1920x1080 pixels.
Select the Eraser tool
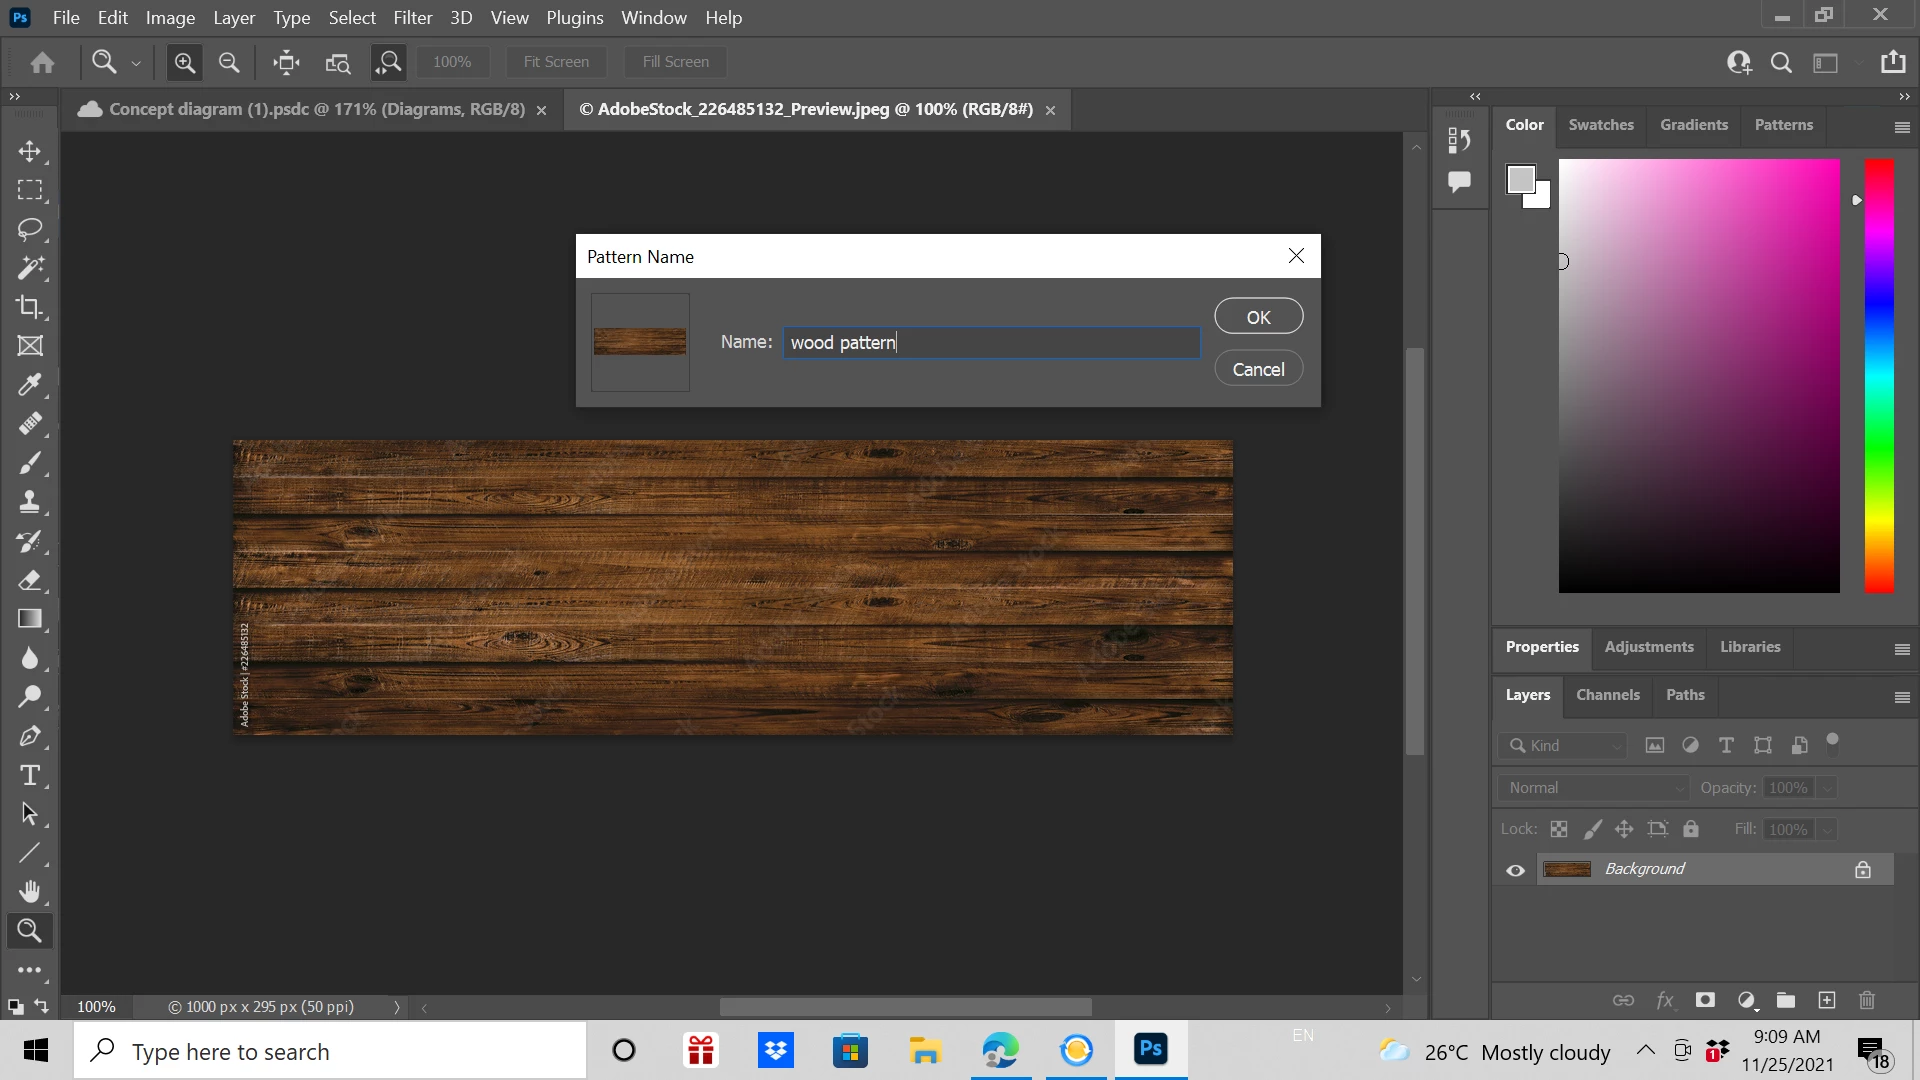point(30,580)
